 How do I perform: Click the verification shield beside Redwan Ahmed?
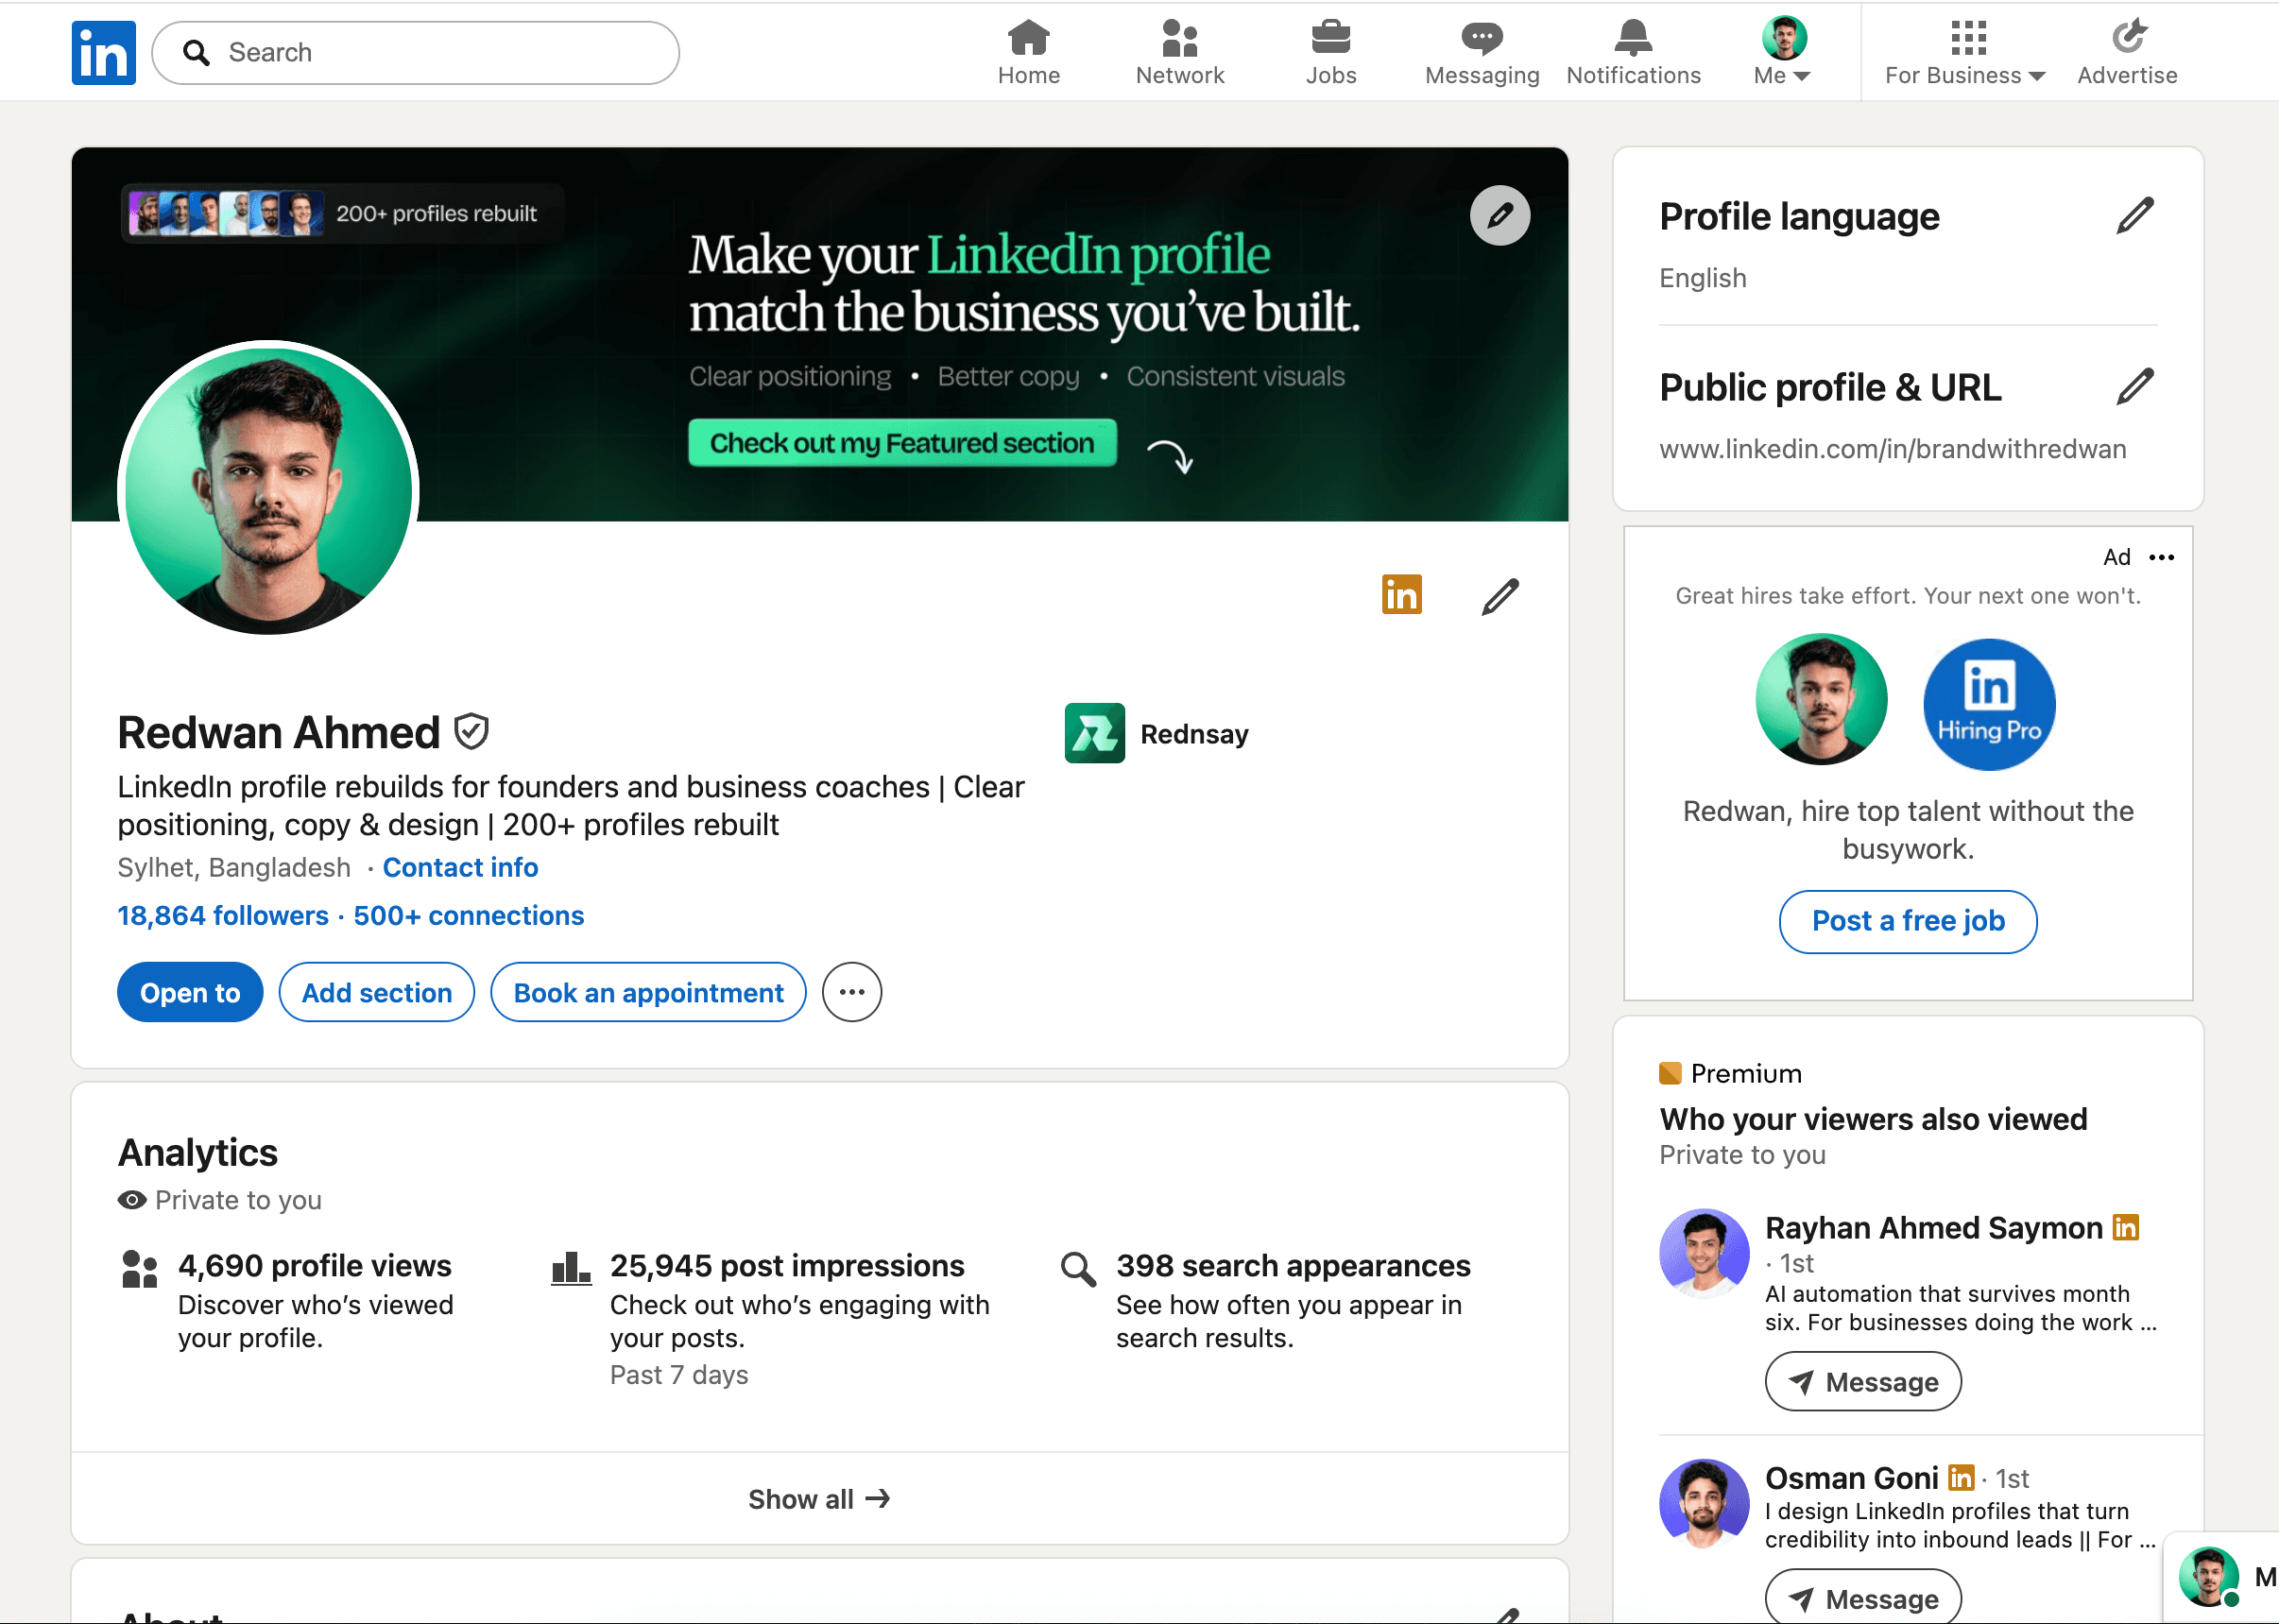471,732
